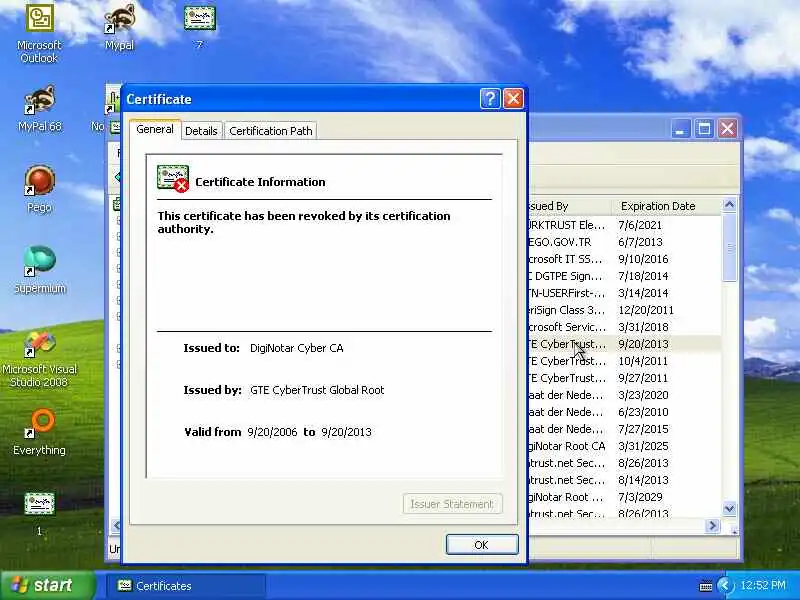Switch to the Details tab
The height and width of the screenshot is (600, 800).
pos(201,131)
